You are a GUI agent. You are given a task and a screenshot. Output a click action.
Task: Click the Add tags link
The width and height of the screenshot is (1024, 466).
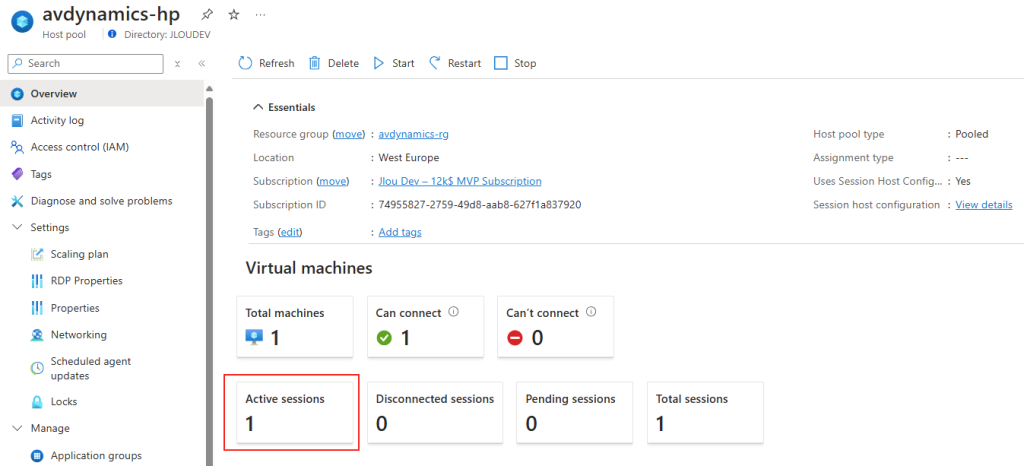coord(400,232)
